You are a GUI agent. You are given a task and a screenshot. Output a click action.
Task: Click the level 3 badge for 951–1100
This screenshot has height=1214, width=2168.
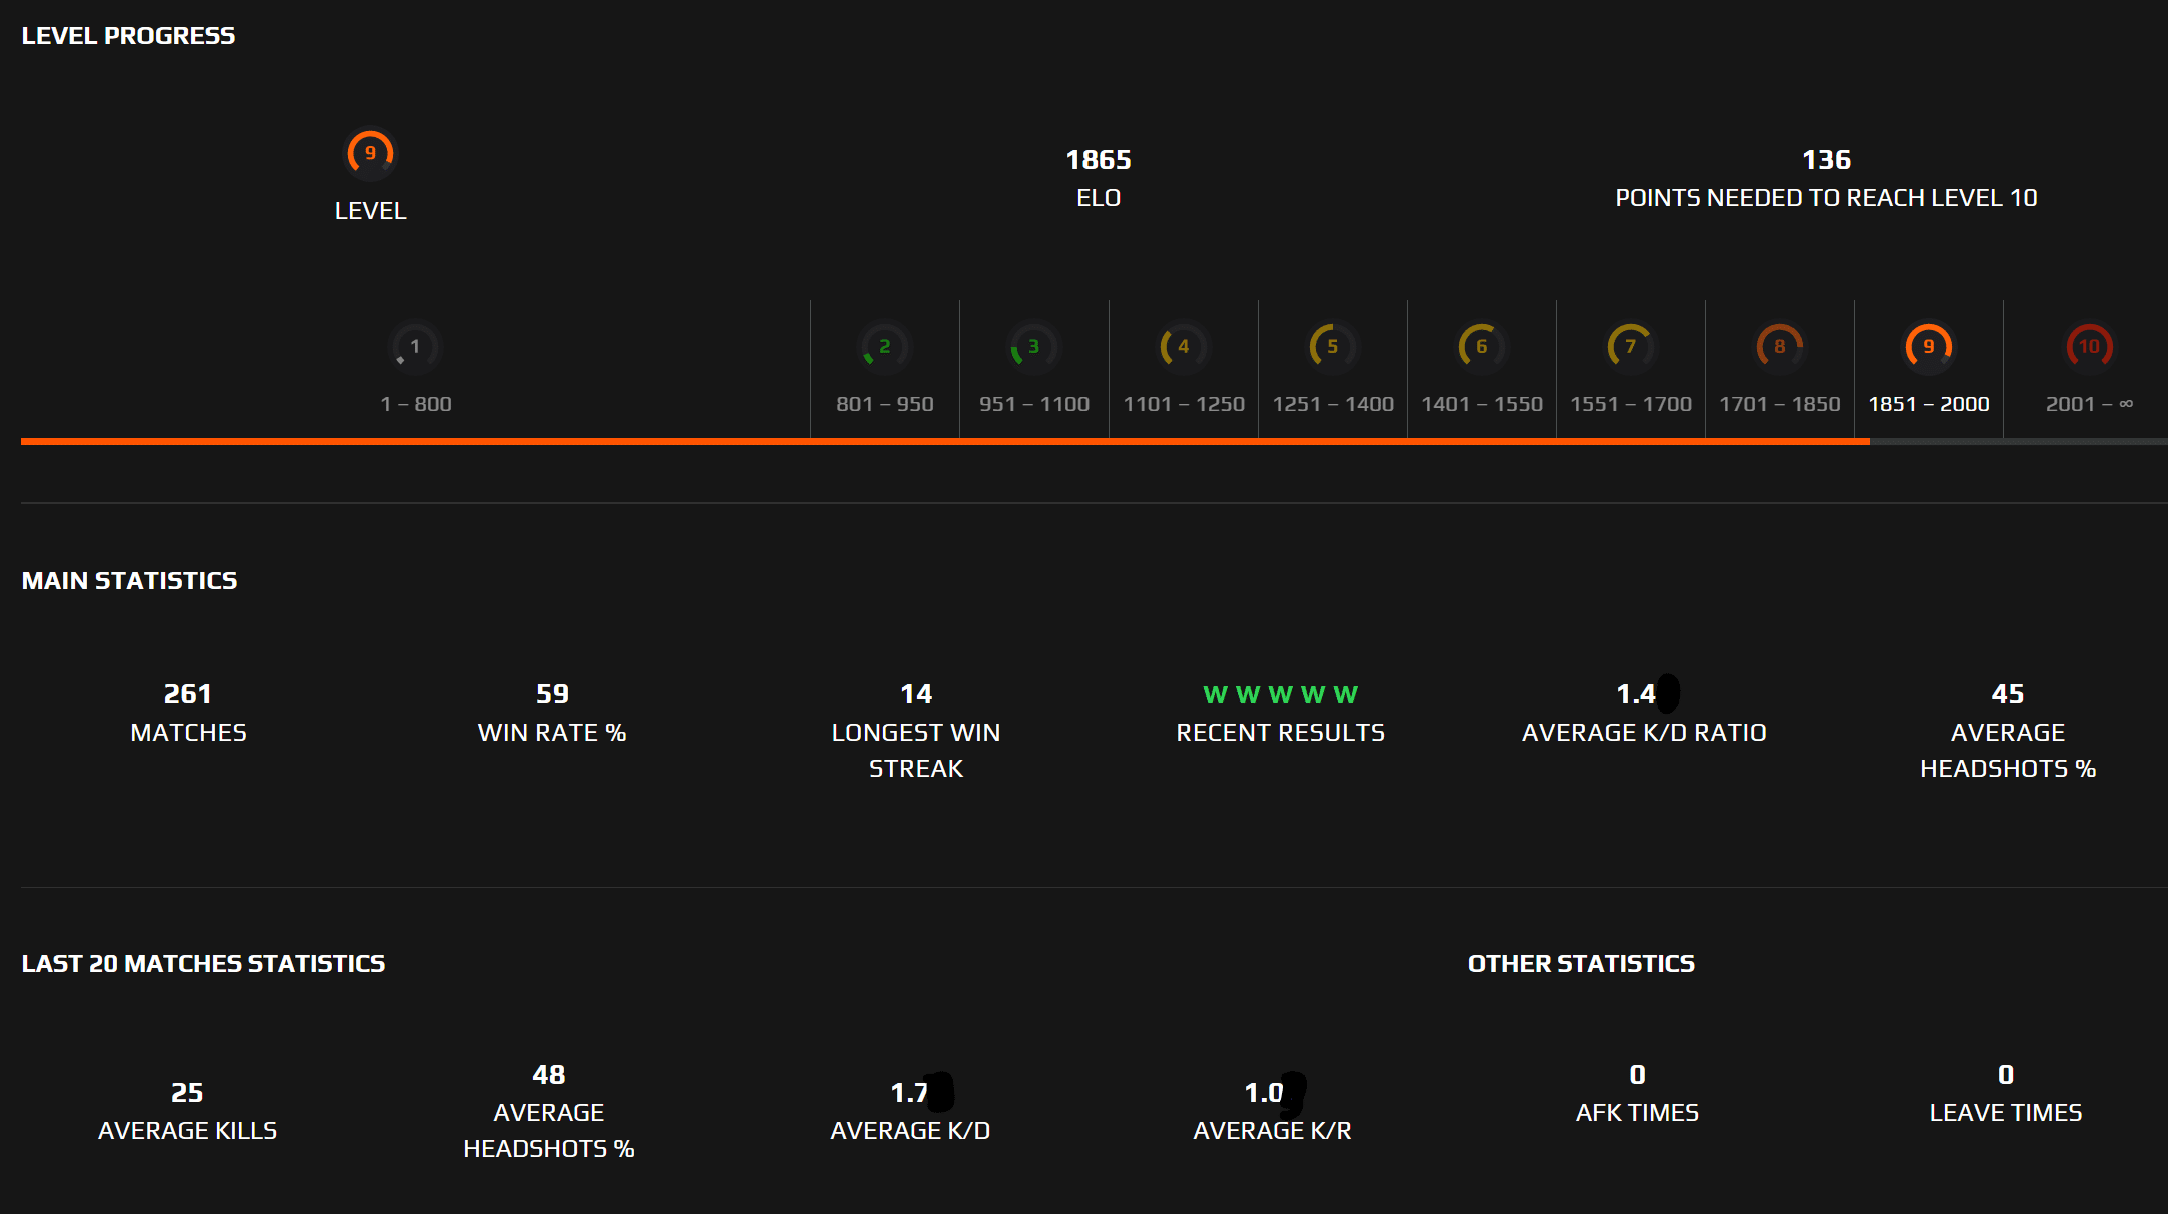pyautogui.click(x=1033, y=347)
